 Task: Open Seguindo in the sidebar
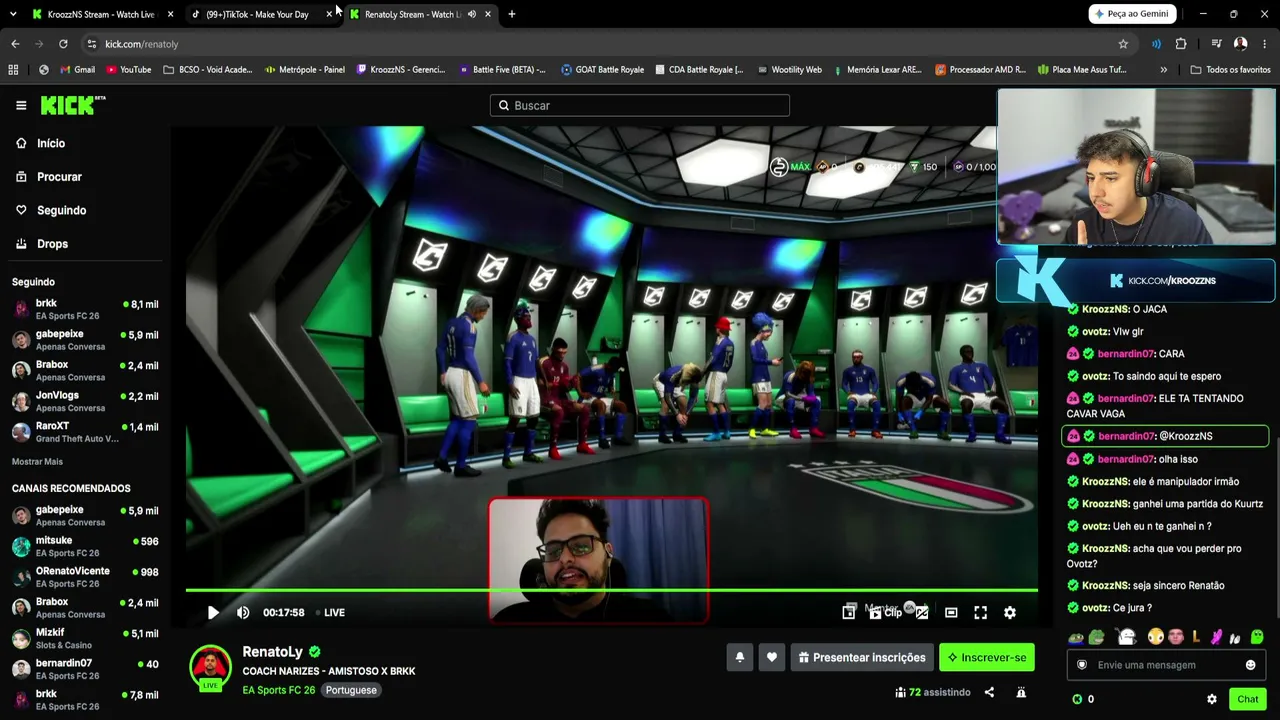click(x=61, y=210)
